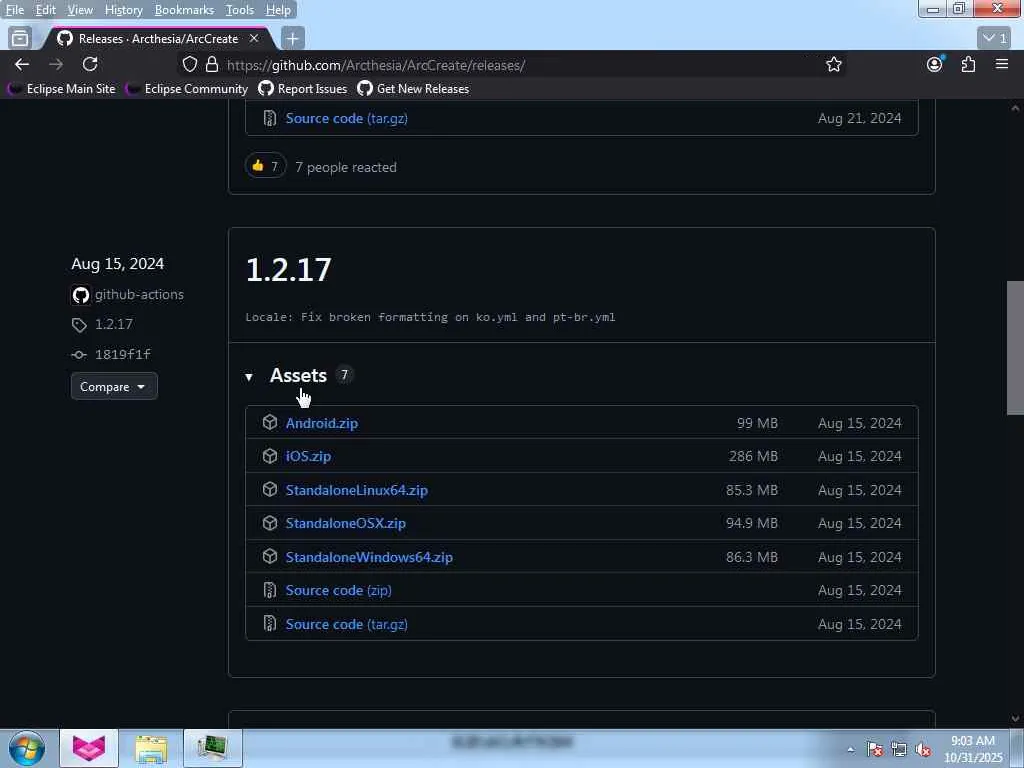The height and width of the screenshot is (768, 1024).
Task: Download Source code (tar.gz) dated Aug 15
Action: pyautogui.click(x=346, y=624)
